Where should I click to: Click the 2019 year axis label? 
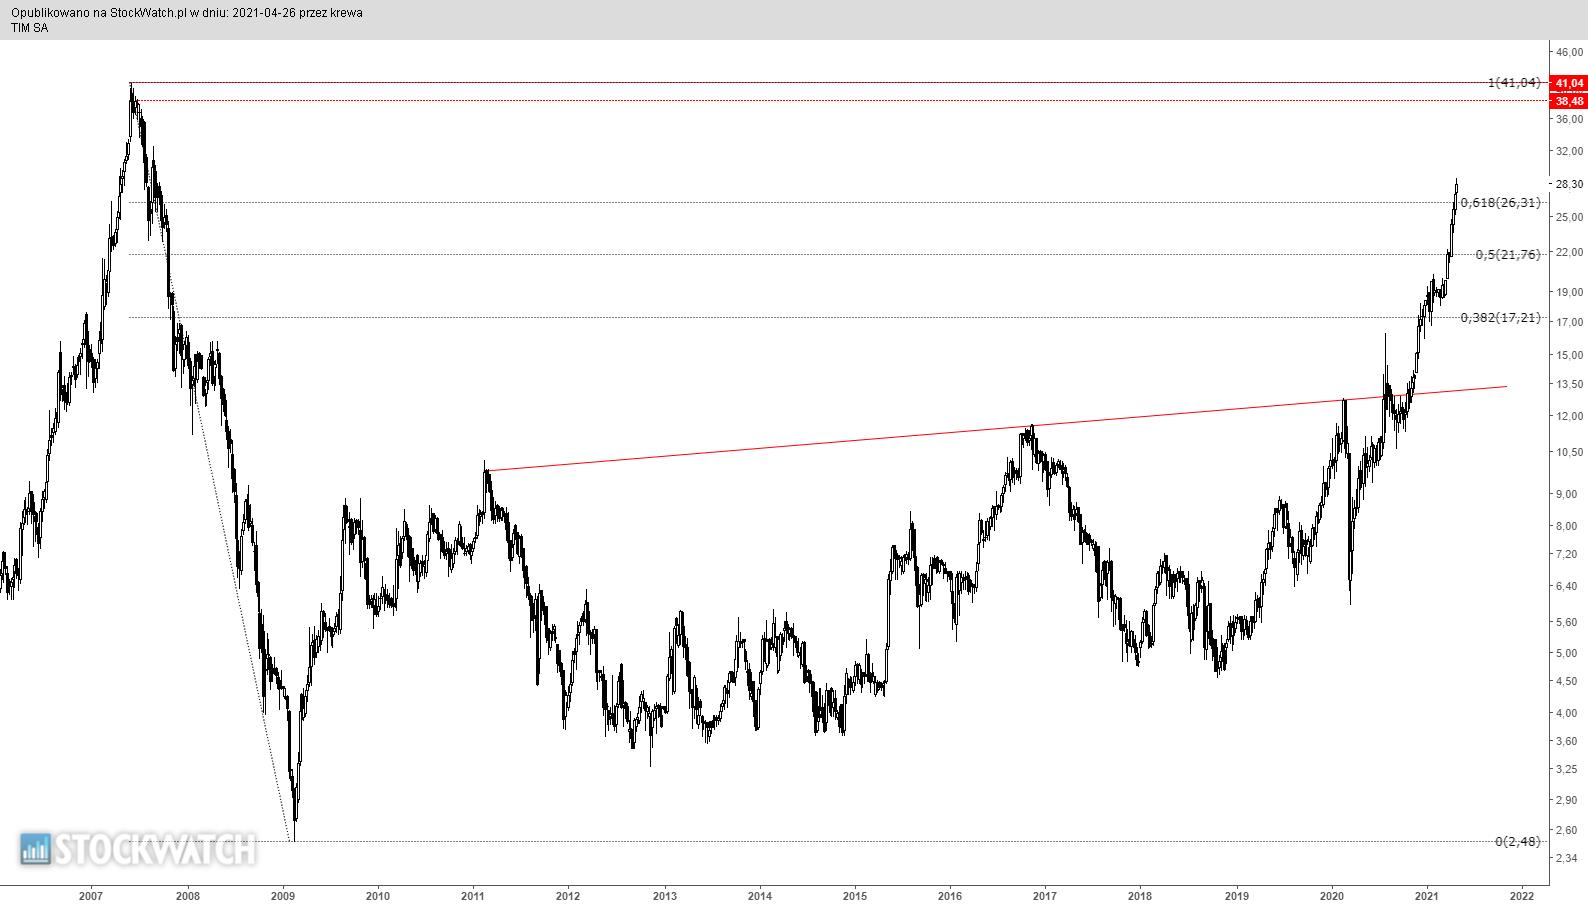[x=1237, y=896]
